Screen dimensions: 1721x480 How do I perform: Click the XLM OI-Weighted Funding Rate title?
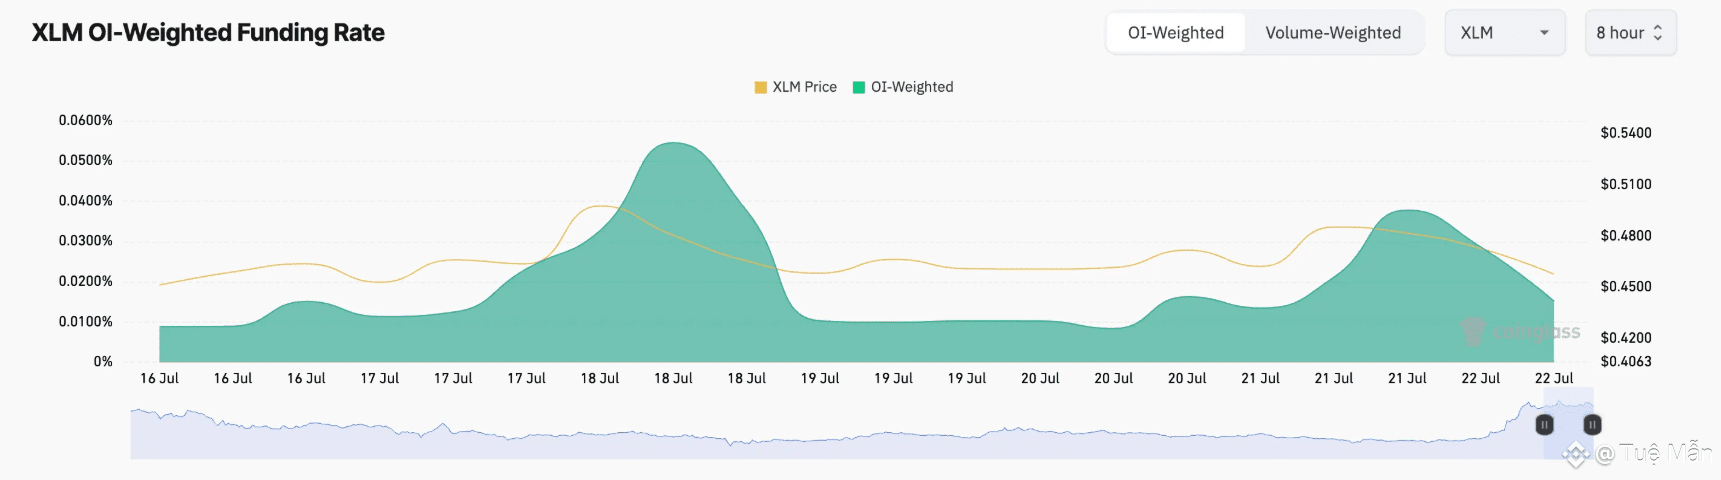[x=208, y=33]
